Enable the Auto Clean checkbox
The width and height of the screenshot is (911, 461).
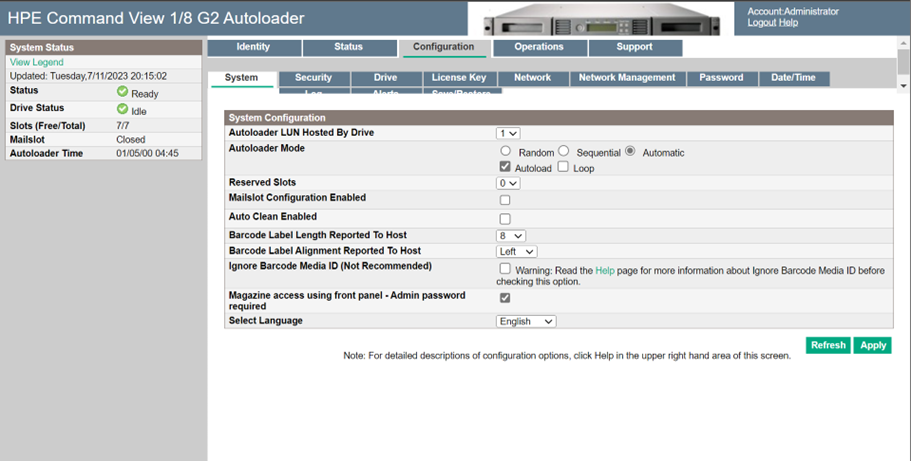click(x=505, y=219)
